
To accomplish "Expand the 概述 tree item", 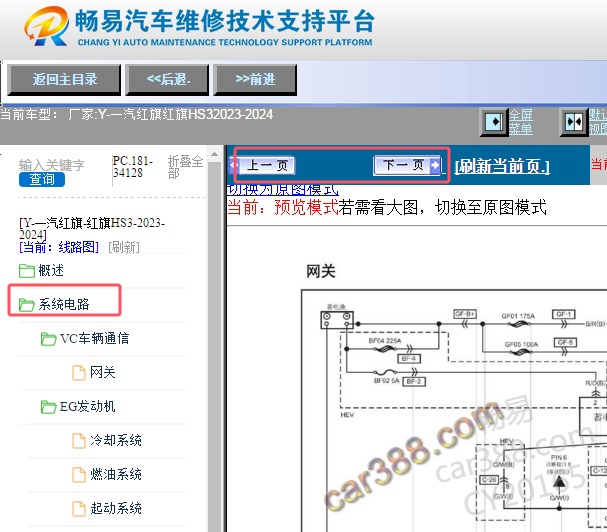I will tap(51, 271).
